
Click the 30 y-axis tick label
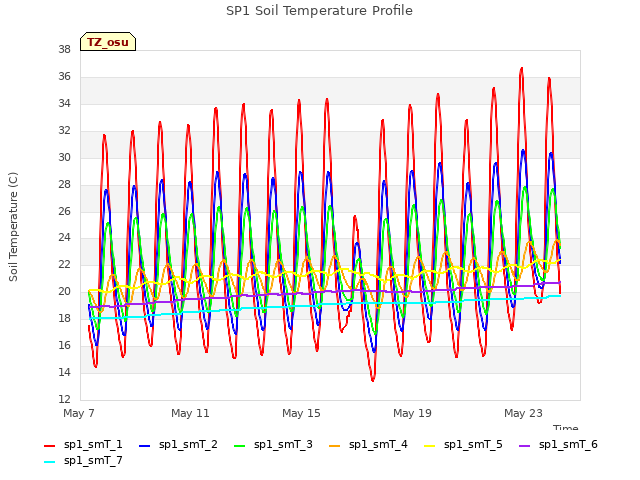(64, 158)
